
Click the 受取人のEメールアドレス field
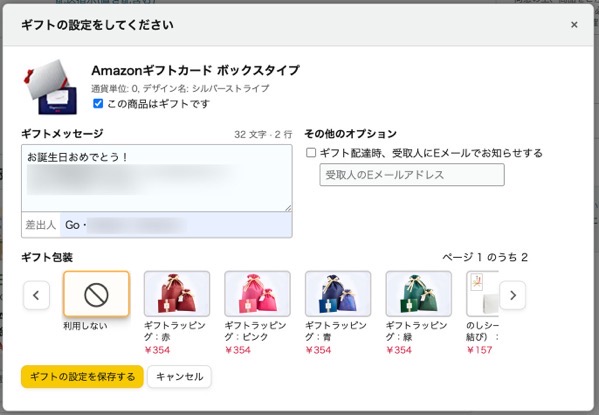(x=412, y=175)
